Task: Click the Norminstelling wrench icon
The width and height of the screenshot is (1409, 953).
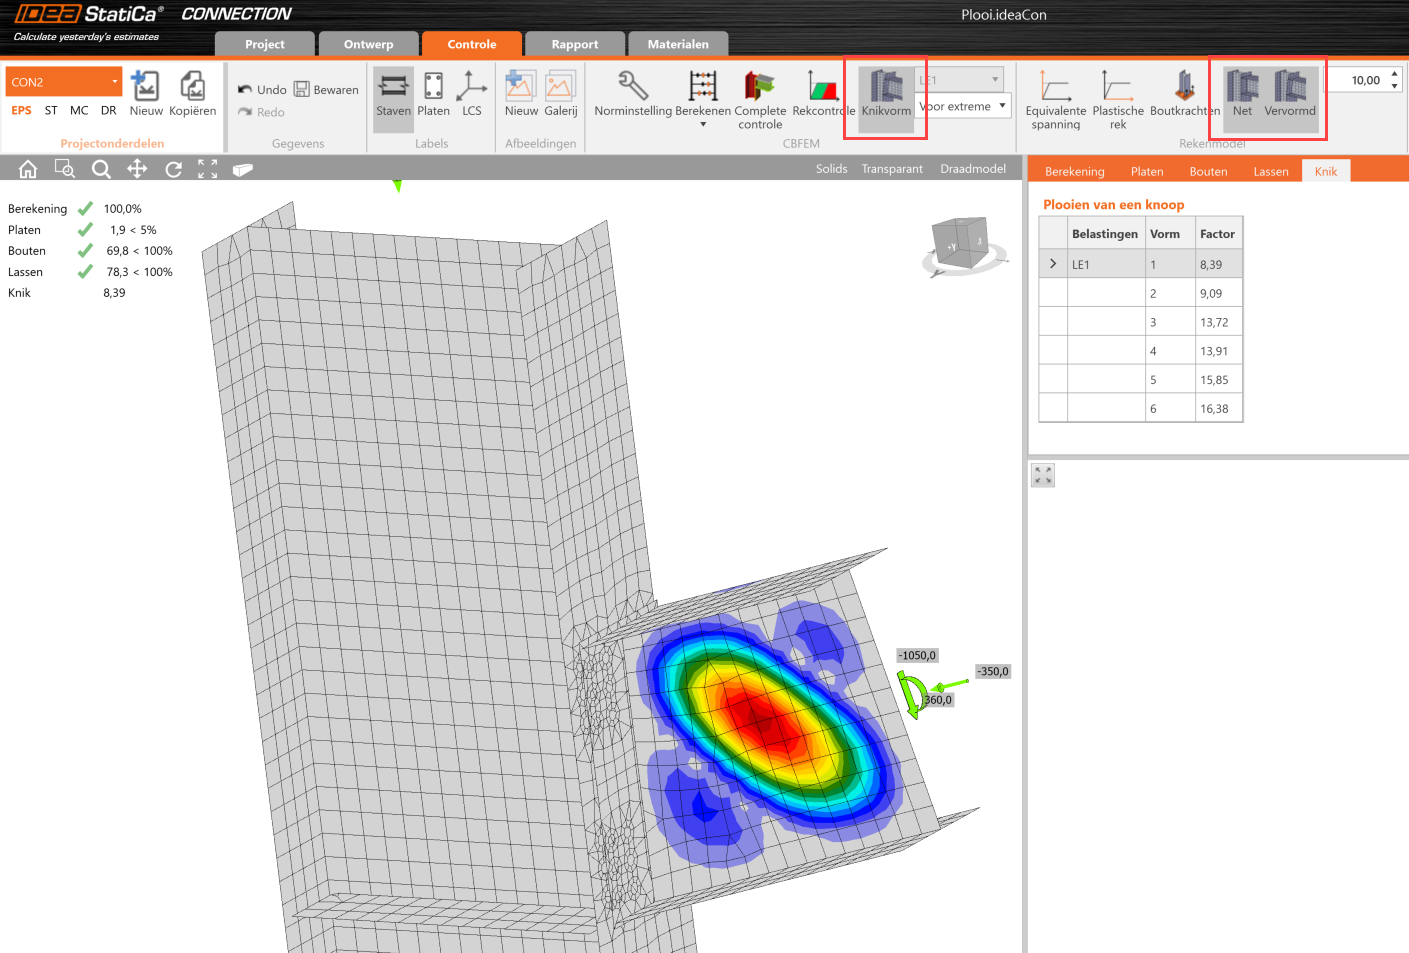Action: [632, 87]
